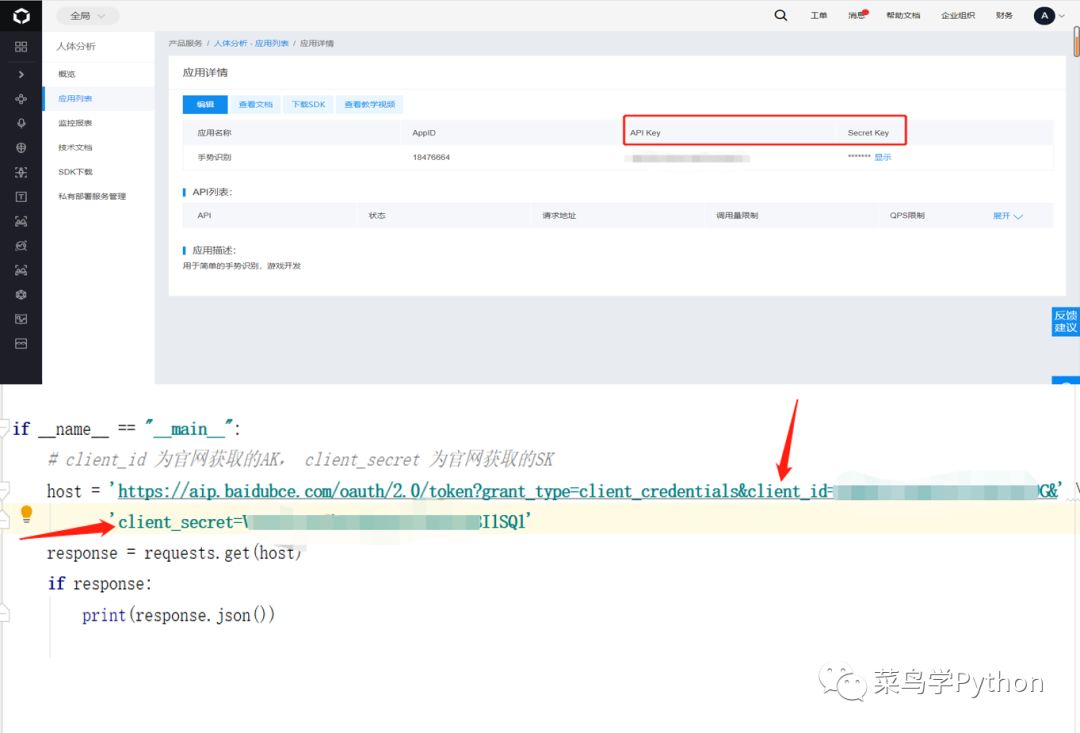This screenshot has width=1080, height=733.
Task: Click the 调用量限制 column header
Action: coord(737,216)
